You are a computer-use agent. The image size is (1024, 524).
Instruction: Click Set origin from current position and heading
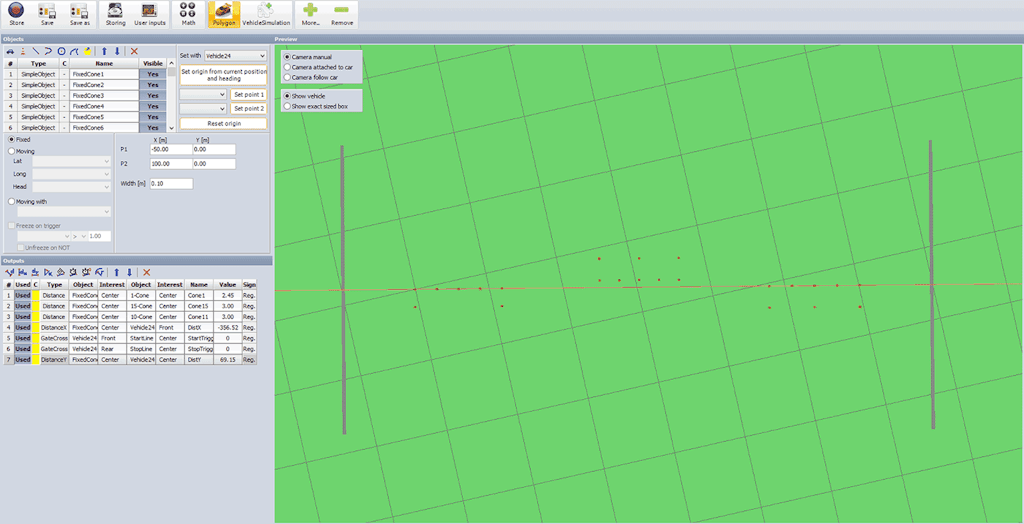pyautogui.click(x=223, y=74)
